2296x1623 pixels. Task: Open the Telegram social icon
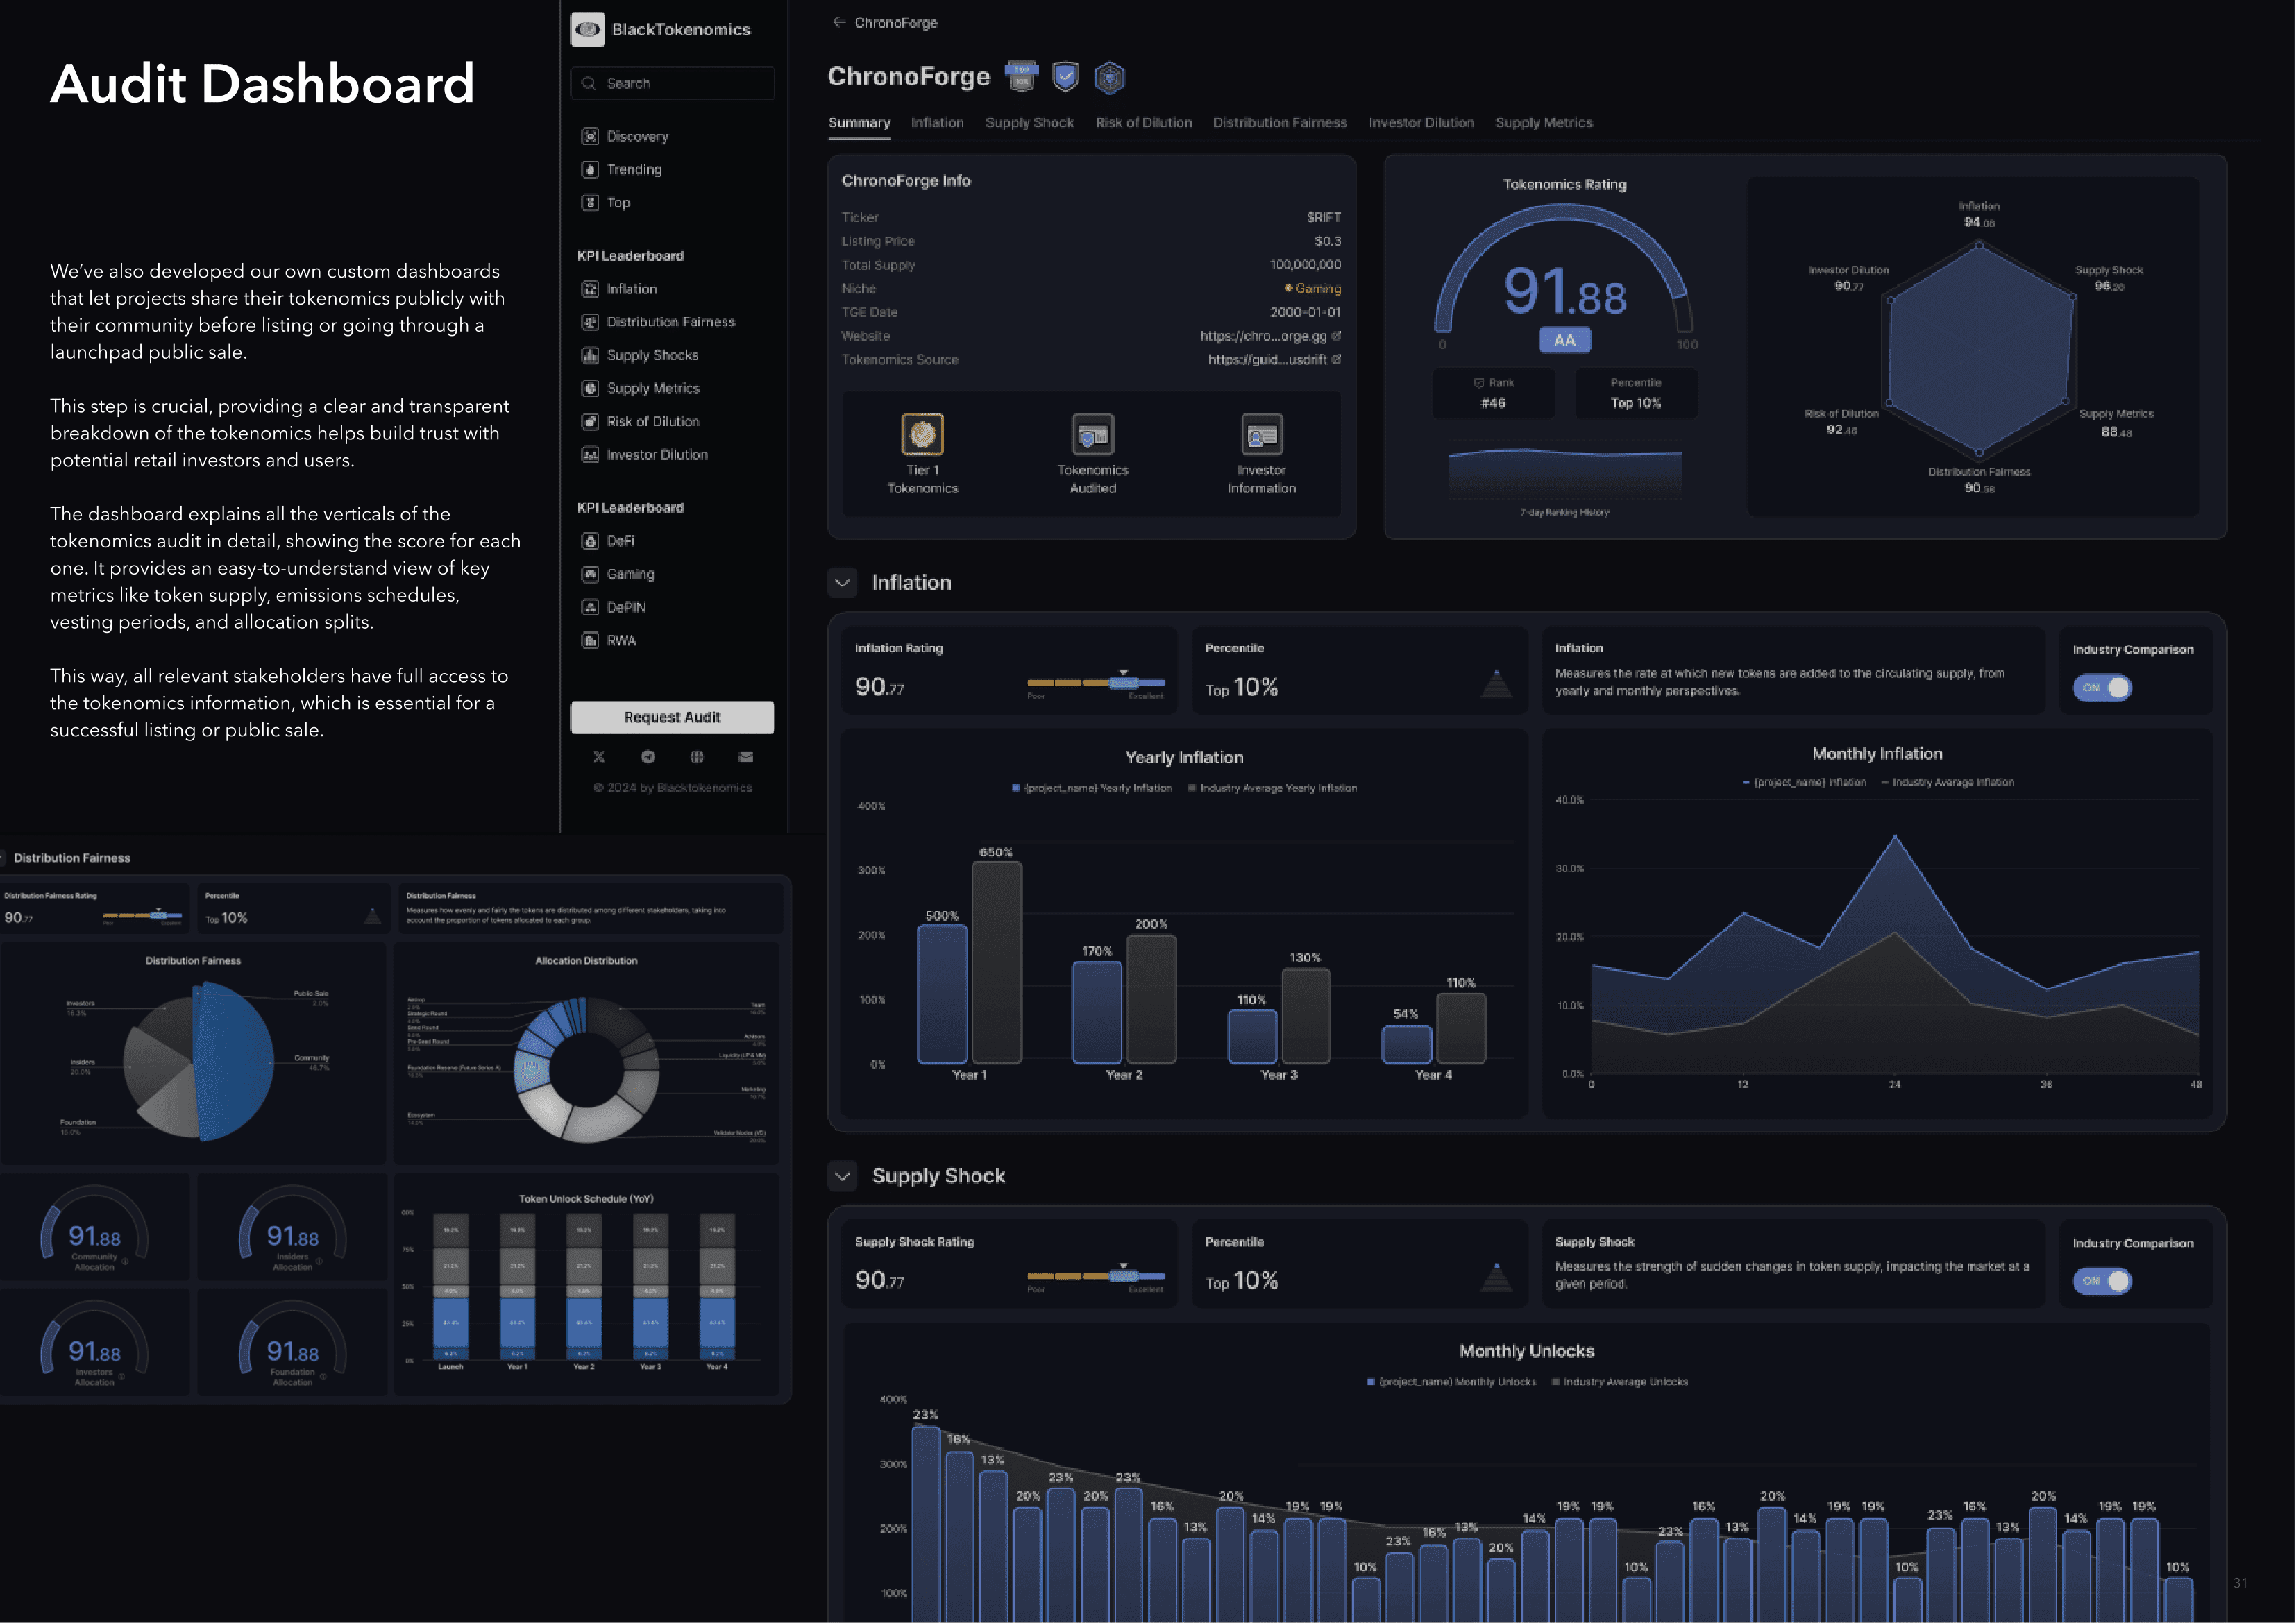pyautogui.click(x=648, y=757)
